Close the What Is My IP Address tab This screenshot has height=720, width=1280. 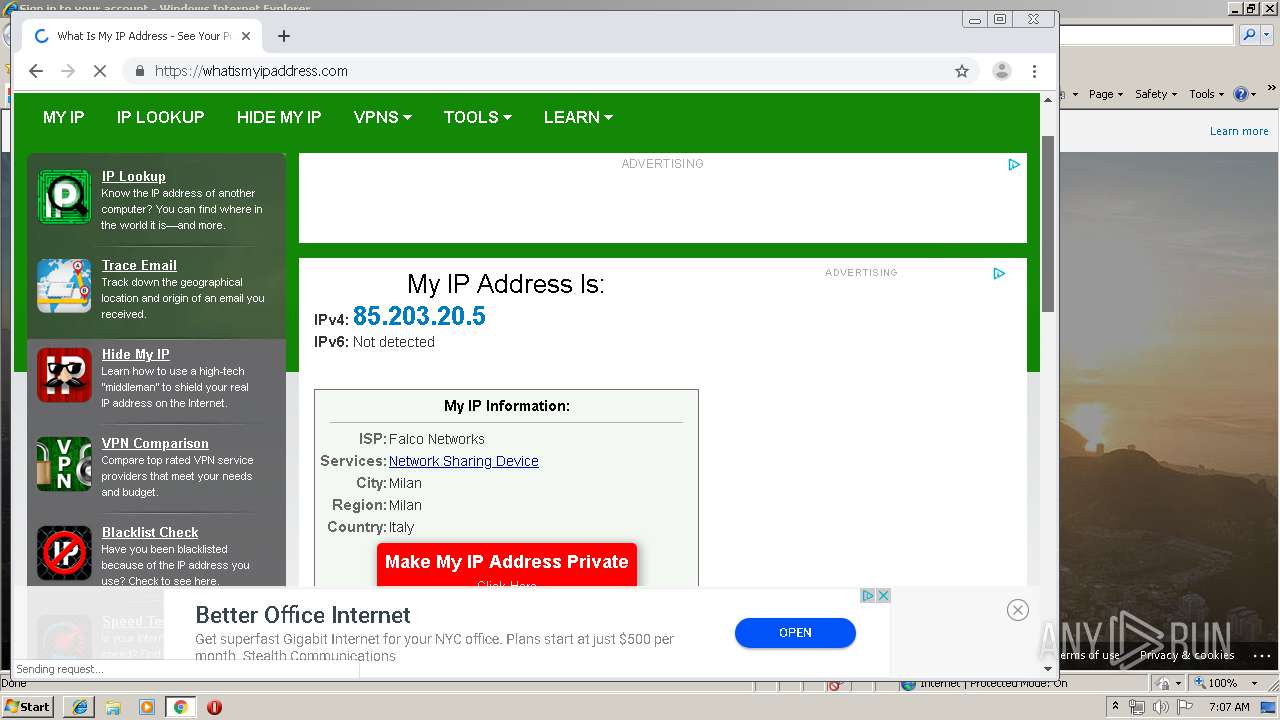click(246, 36)
